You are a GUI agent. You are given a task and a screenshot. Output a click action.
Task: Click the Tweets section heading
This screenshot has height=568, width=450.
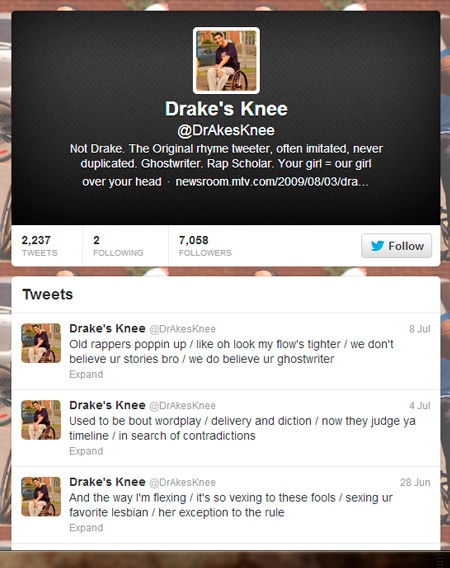(47, 294)
